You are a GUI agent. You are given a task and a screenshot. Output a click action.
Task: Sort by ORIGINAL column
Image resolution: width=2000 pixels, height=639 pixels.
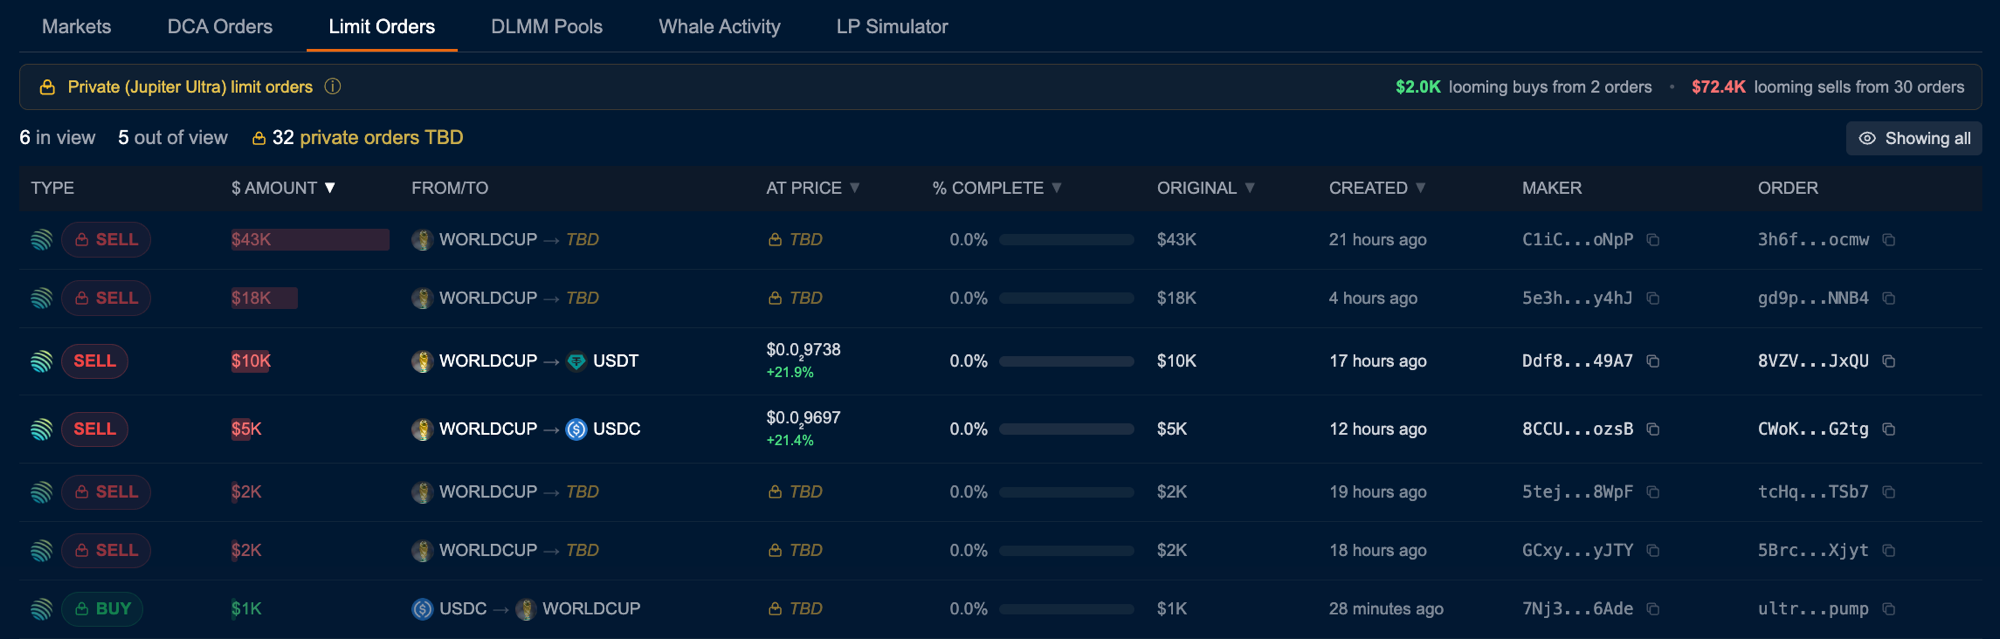point(1205,188)
